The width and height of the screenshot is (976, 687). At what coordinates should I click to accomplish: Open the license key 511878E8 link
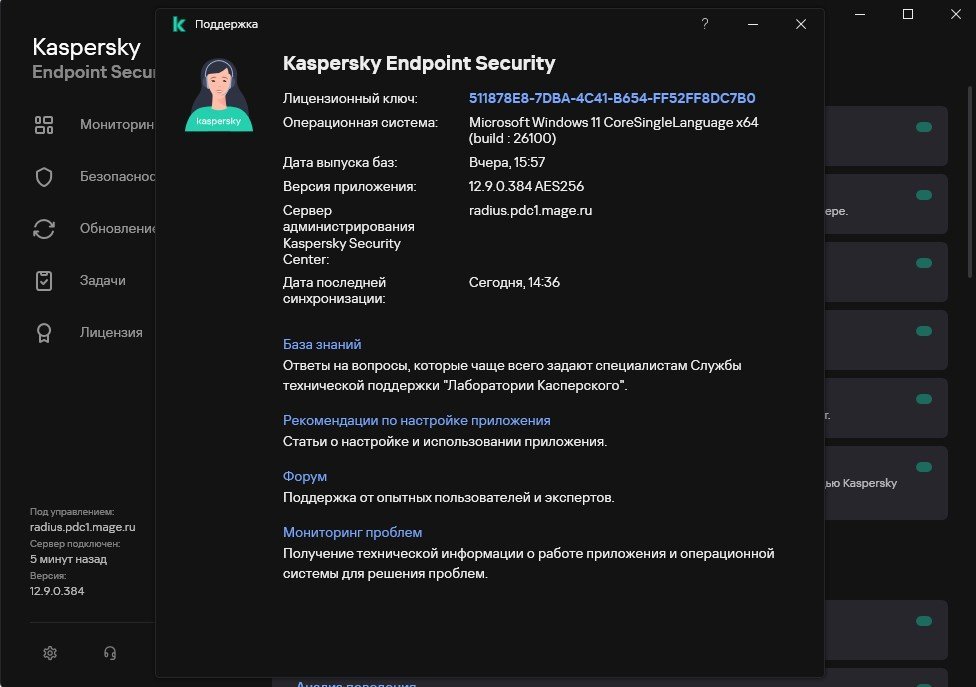click(x=612, y=98)
